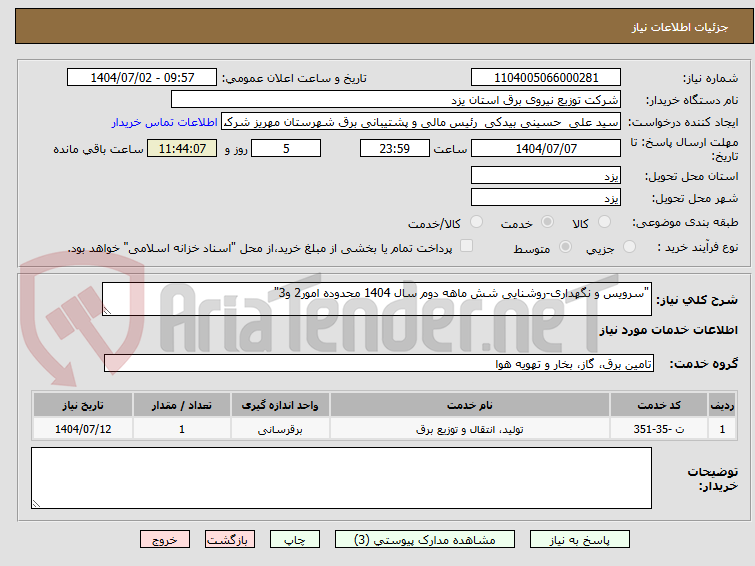Click the تعداد / مقدار column header
Viewport: 755px width, 566px height.
pyautogui.click(x=182, y=405)
